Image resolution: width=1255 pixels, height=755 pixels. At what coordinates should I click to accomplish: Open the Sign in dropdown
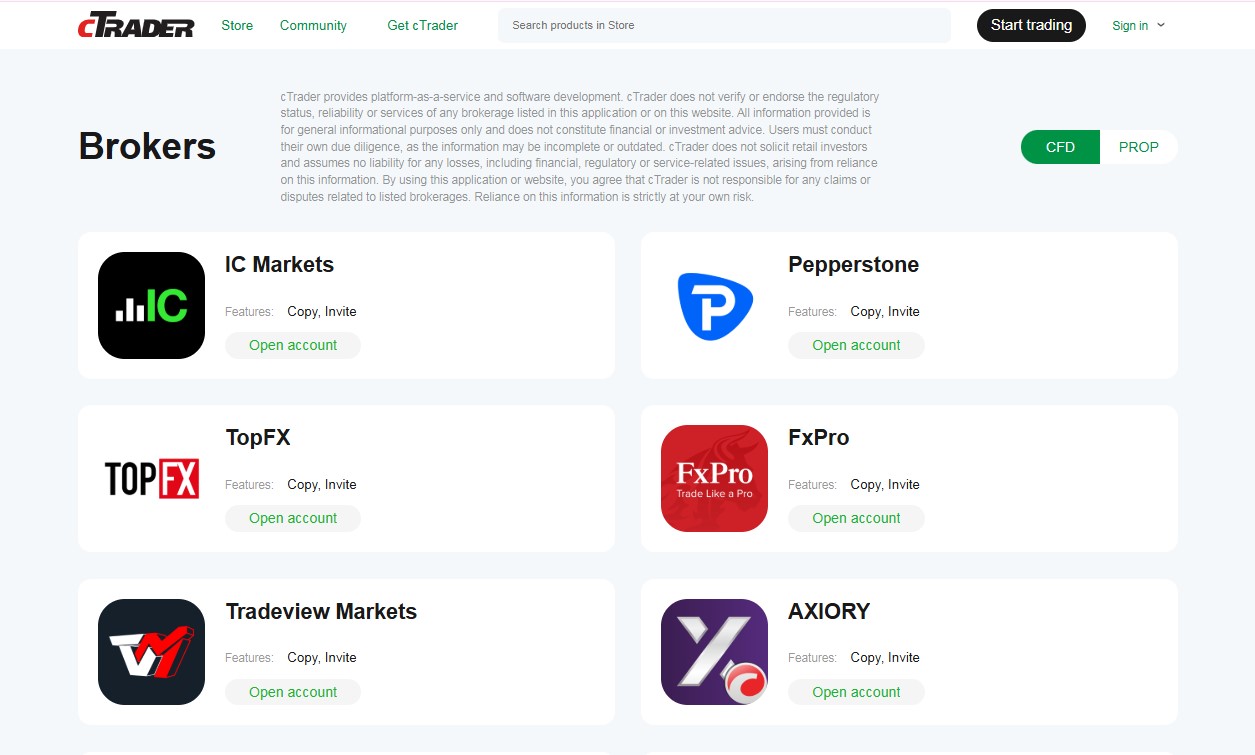pyautogui.click(x=1131, y=25)
